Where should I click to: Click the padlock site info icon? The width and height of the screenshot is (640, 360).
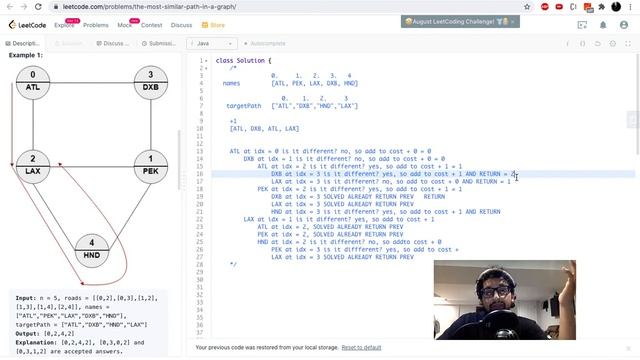click(56, 7)
